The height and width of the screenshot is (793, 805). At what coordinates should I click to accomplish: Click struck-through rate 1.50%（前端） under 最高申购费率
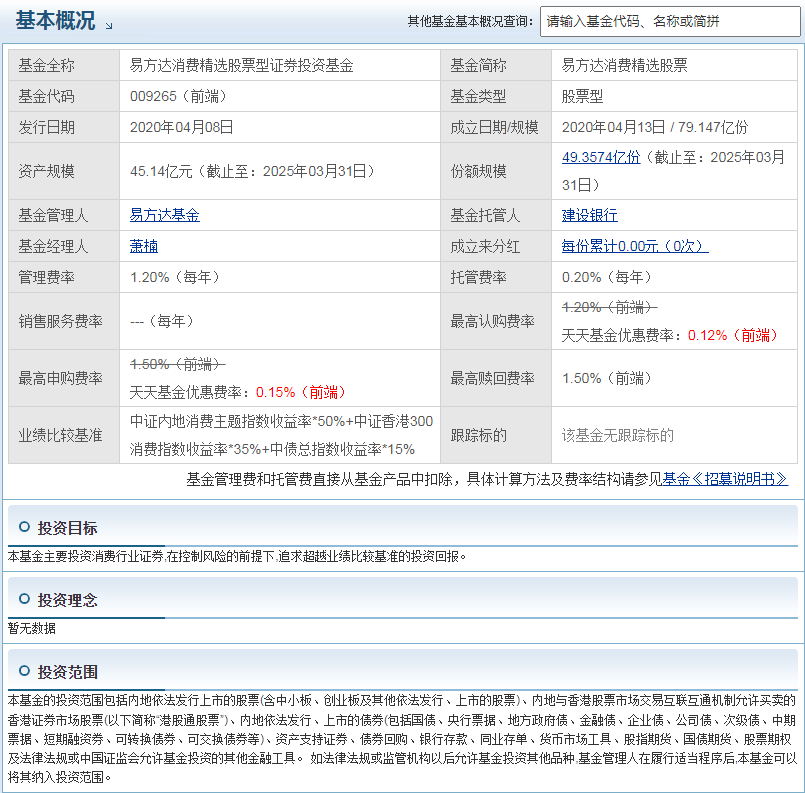(x=177, y=364)
